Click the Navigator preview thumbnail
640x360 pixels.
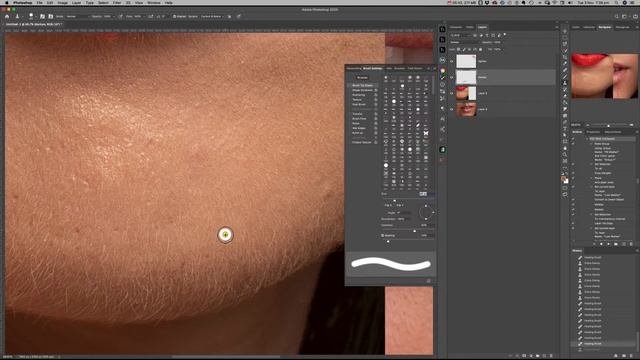(x=604, y=76)
